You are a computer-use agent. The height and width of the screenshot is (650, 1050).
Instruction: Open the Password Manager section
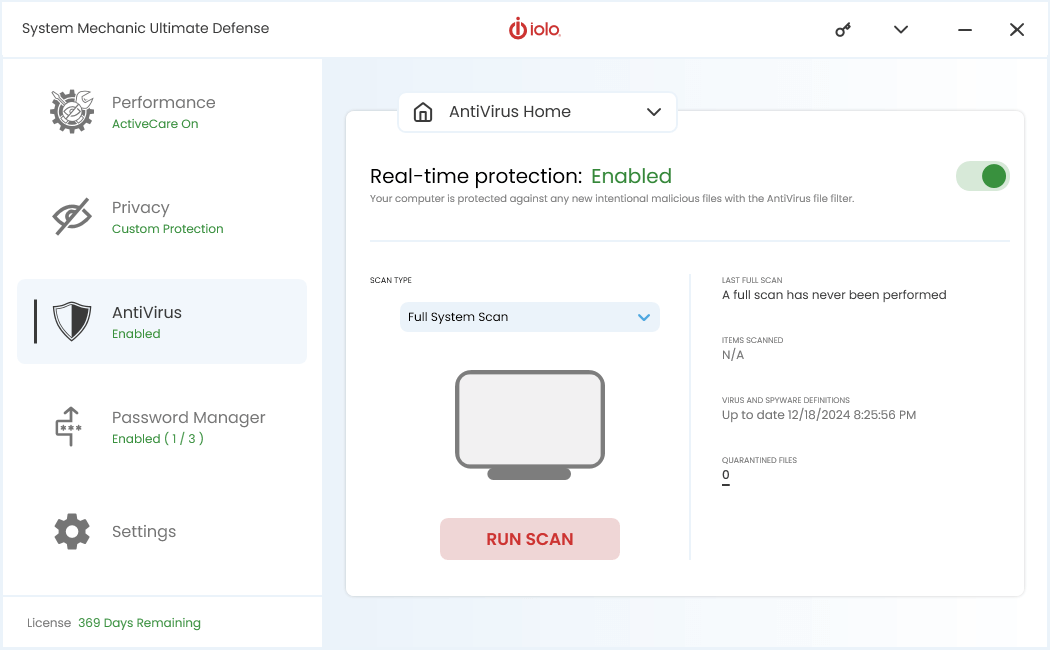click(188, 417)
